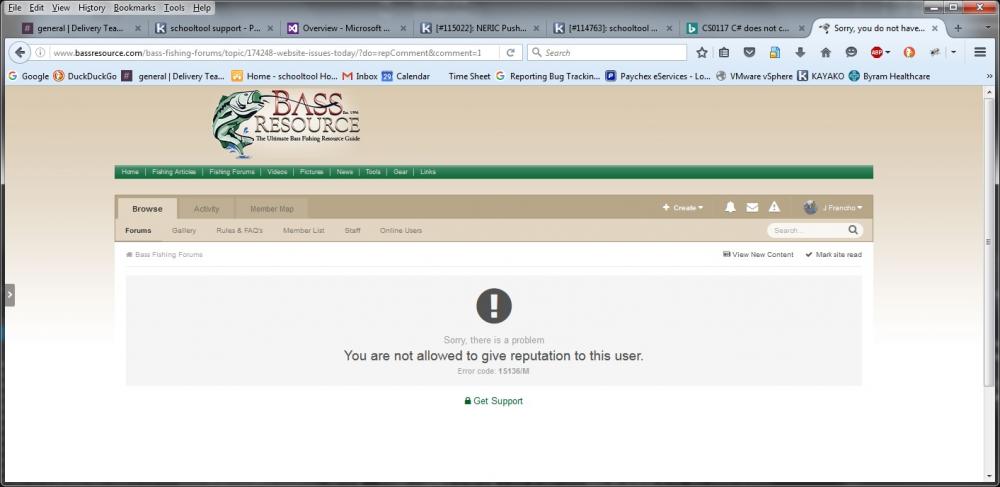Save page to Pocket
1000x487 pixels.
pos(749,53)
